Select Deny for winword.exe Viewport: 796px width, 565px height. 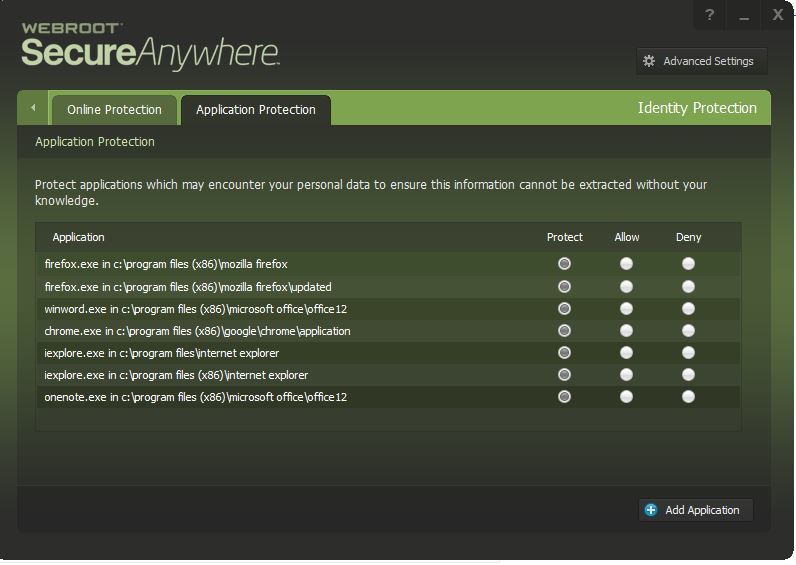[688, 309]
